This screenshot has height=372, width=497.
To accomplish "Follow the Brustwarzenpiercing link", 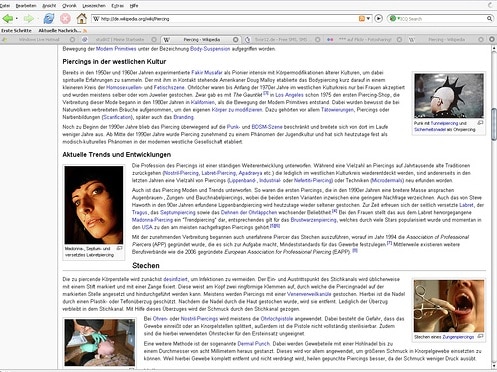I will (314, 220).
